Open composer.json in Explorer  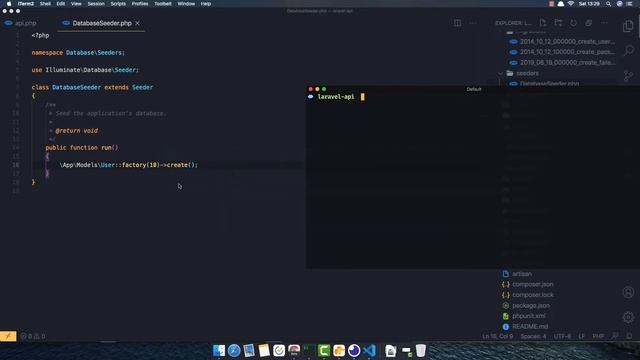coord(533,284)
